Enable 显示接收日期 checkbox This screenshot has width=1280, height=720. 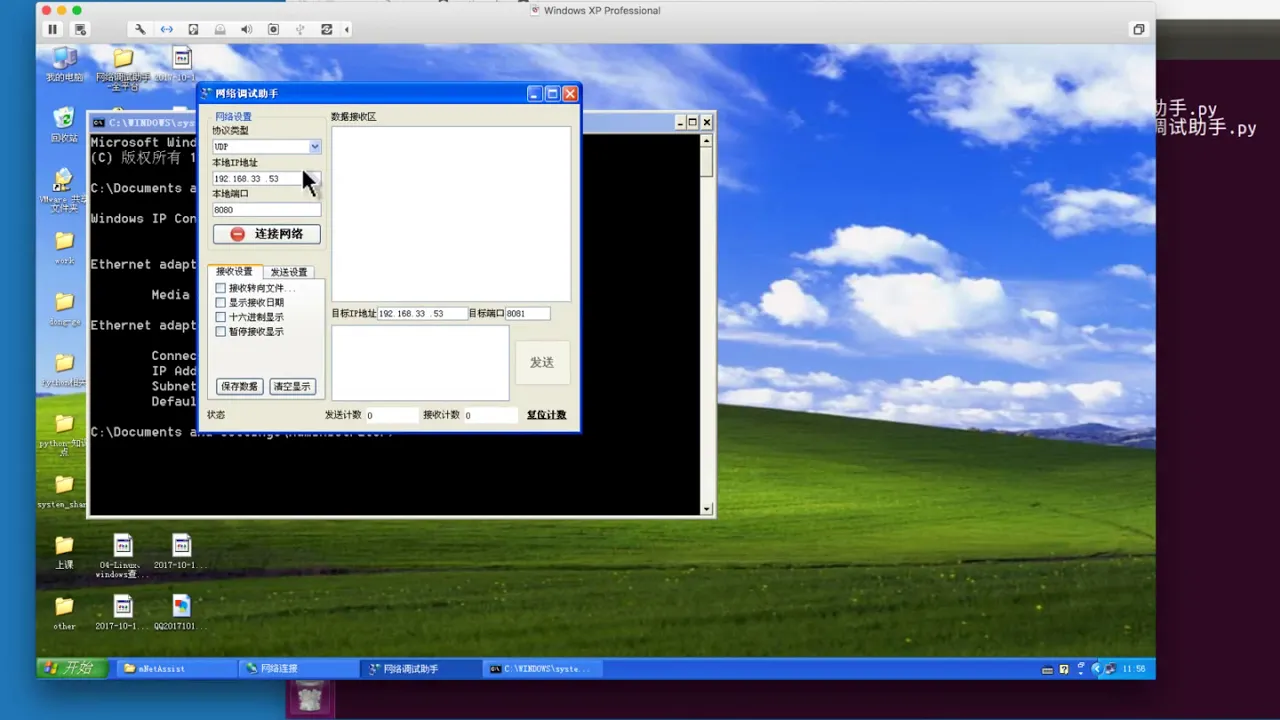pyautogui.click(x=221, y=302)
